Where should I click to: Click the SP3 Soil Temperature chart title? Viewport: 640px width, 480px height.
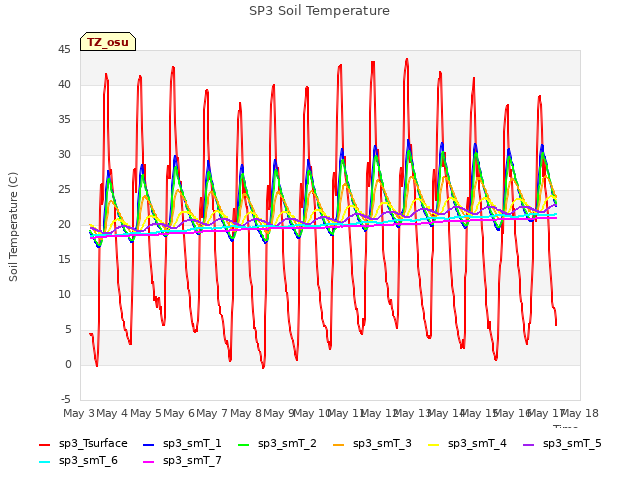319,11
